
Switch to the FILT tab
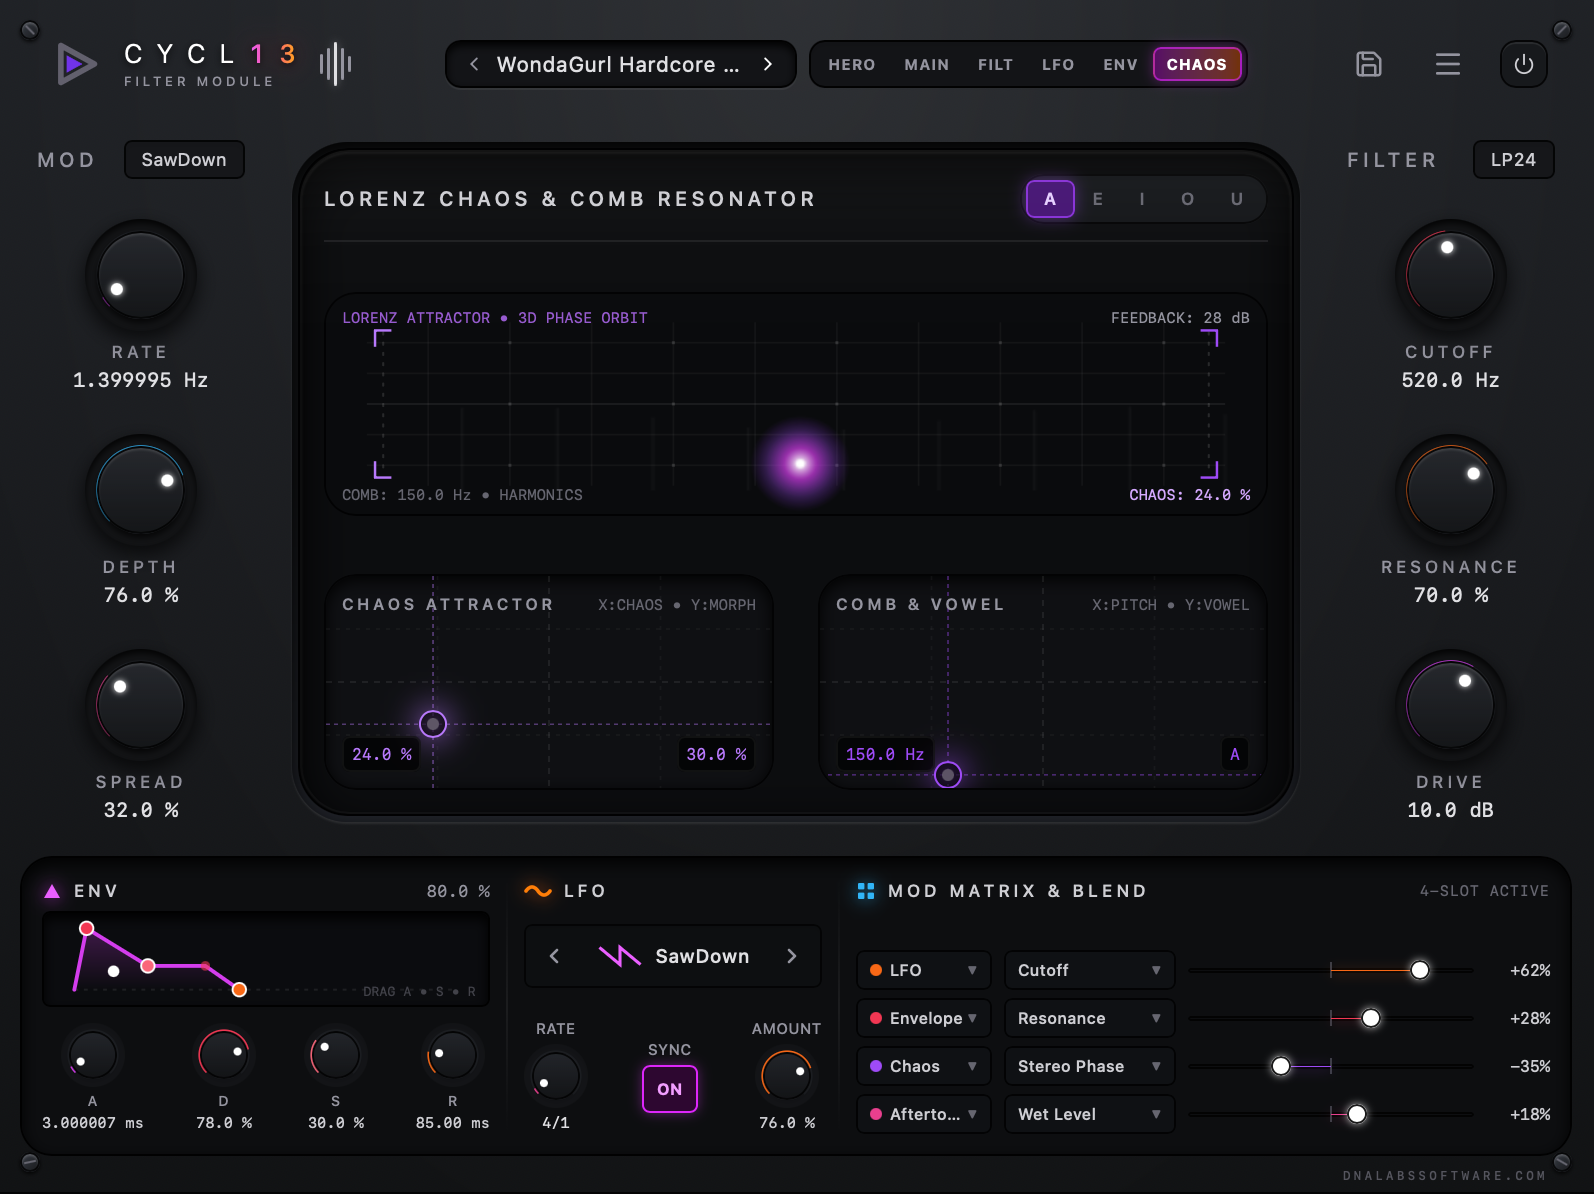point(995,64)
